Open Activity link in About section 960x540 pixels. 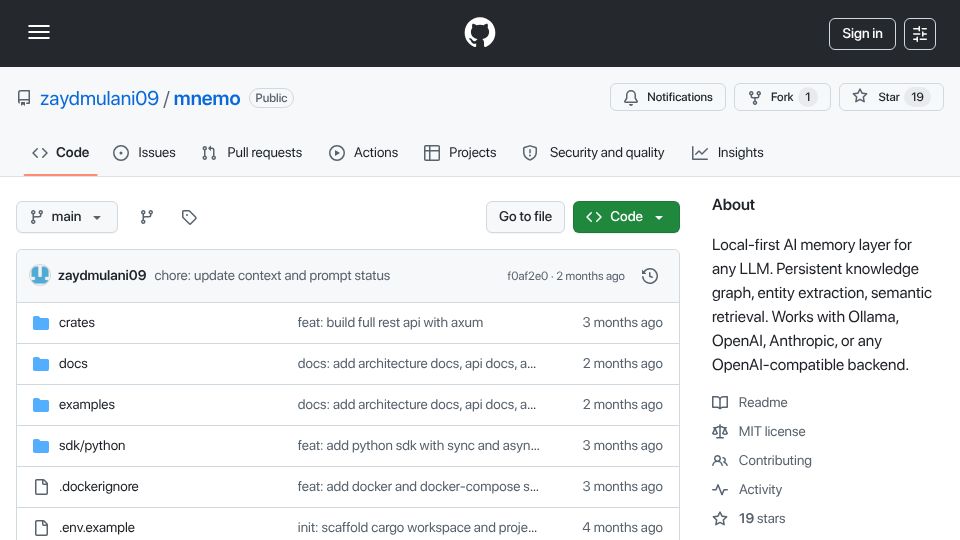[x=760, y=490]
